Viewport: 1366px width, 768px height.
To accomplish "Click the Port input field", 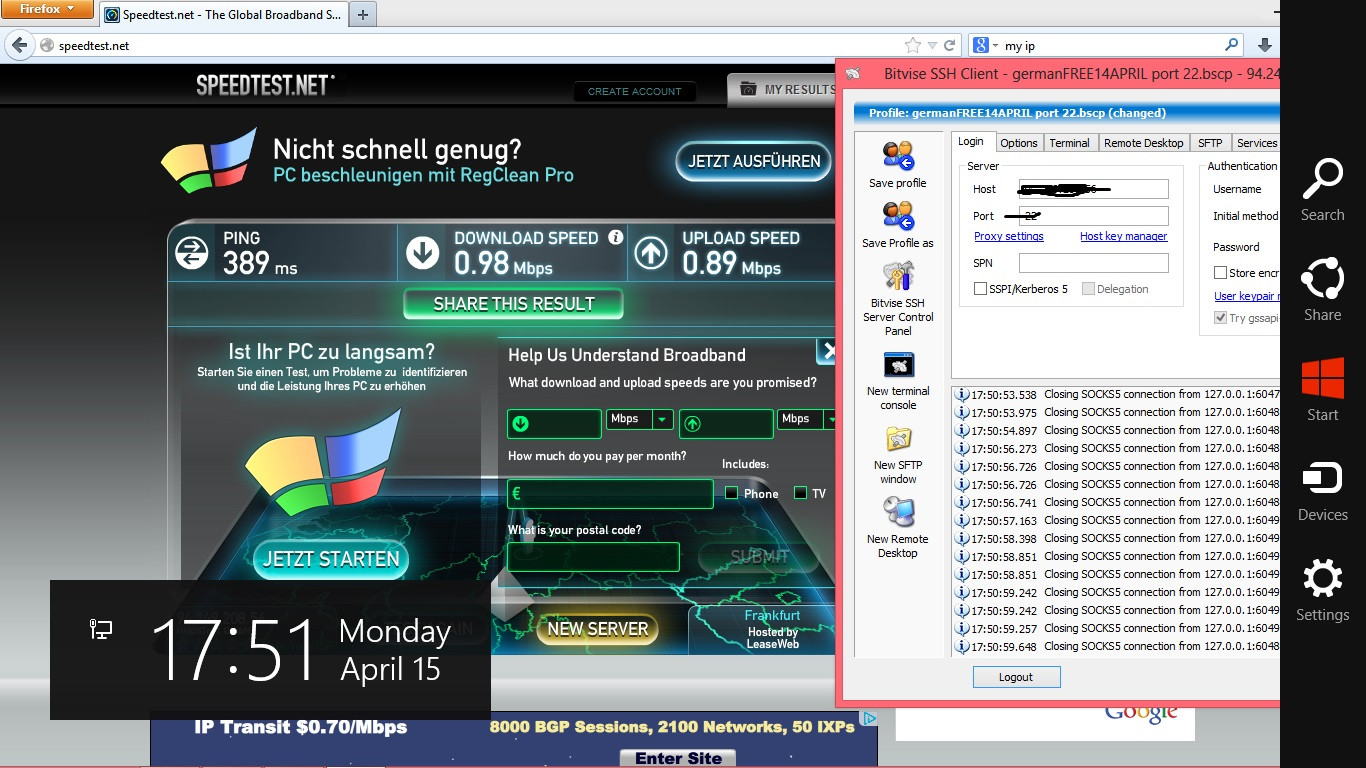I will (x=1094, y=216).
